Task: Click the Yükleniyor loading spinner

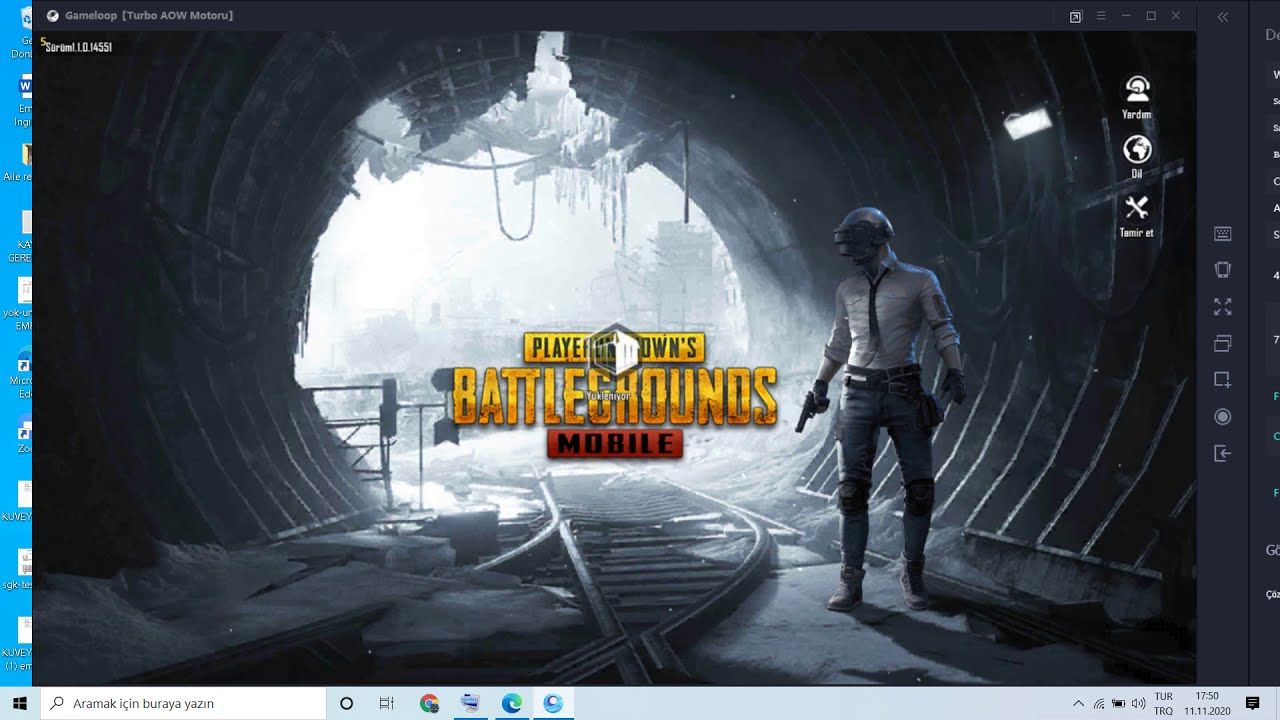Action: [x=613, y=352]
